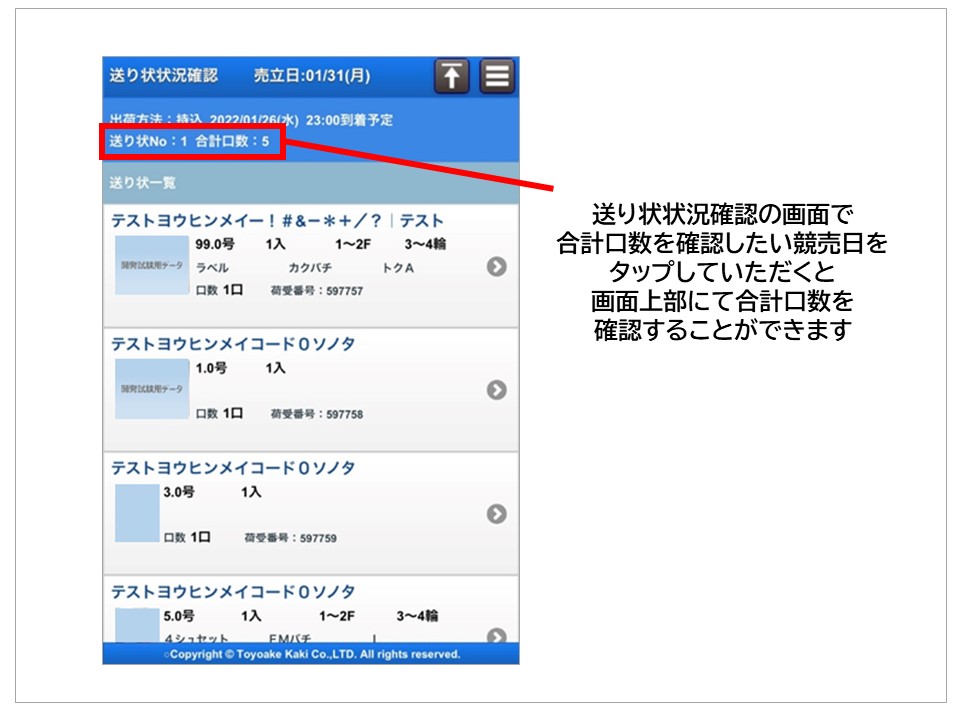Open the hamburger menu icon
The image size is (960, 720).
(497, 77)
